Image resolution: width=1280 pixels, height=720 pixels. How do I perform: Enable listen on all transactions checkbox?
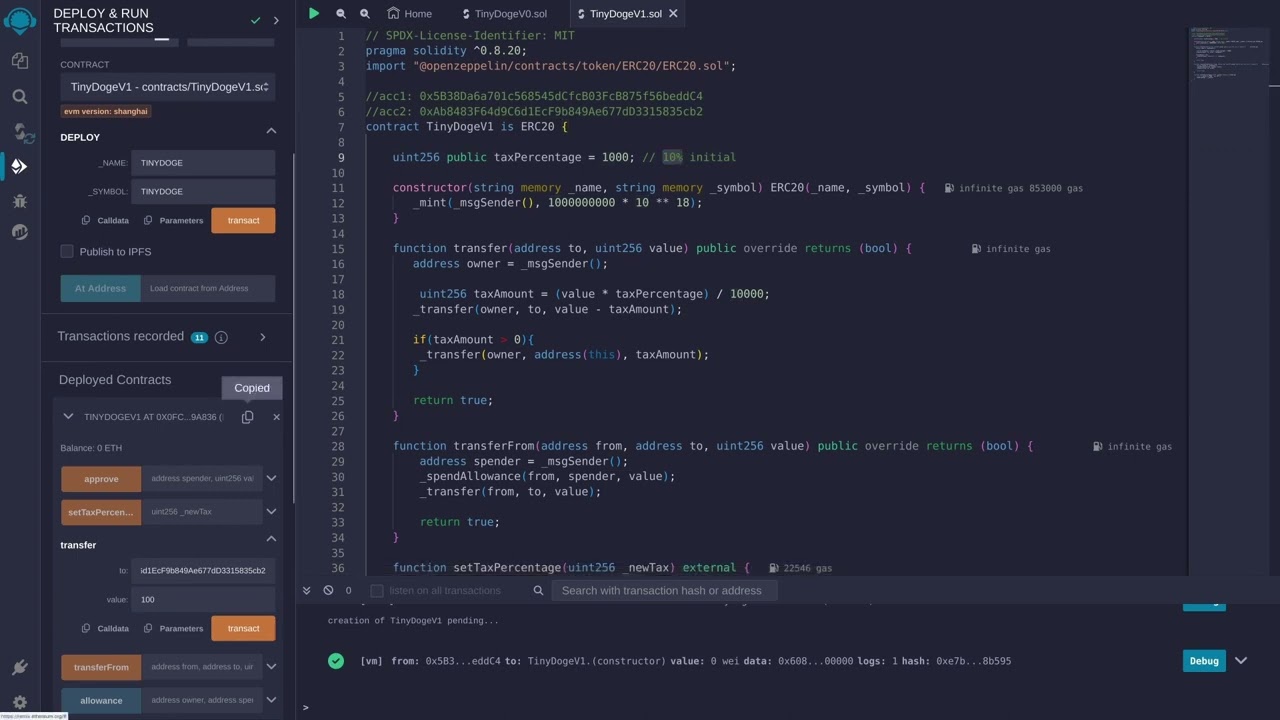click(377, 590)
